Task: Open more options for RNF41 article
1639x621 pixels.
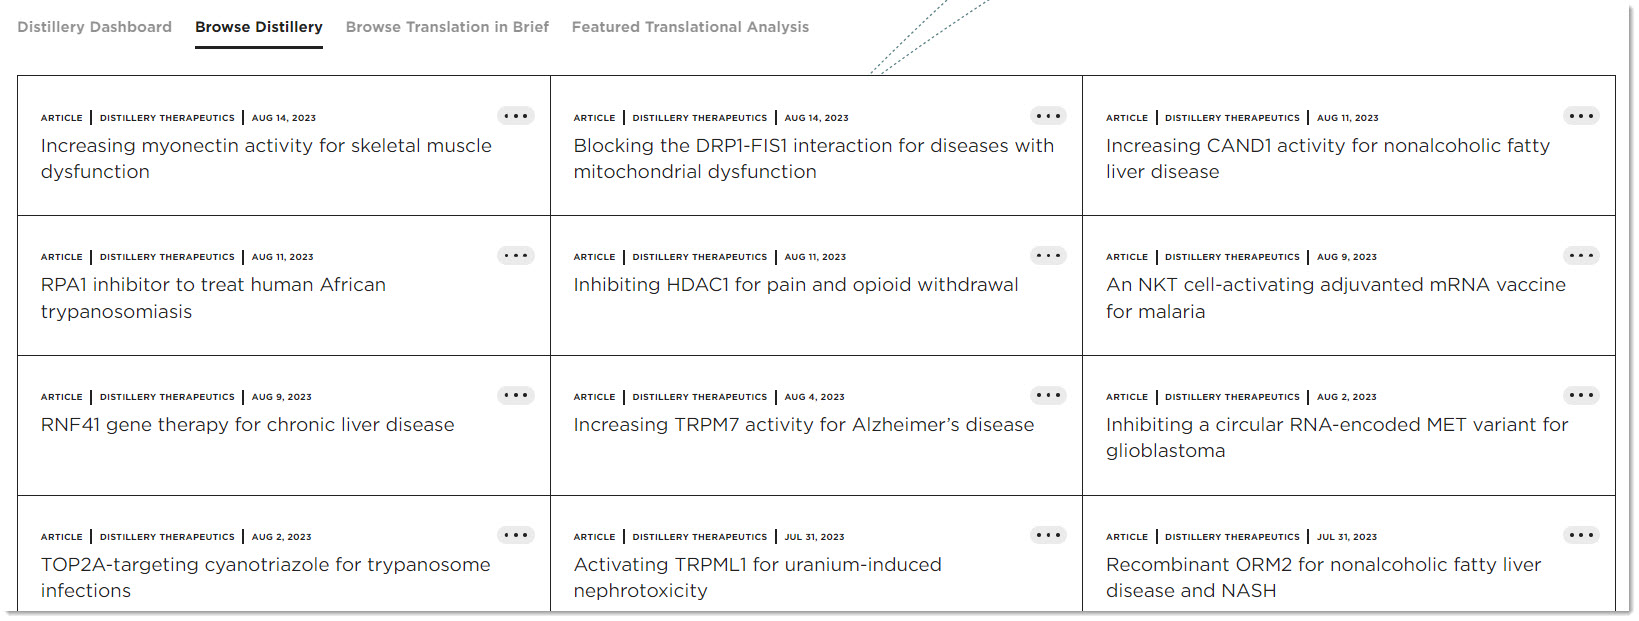Action: [x=516, y=395]
